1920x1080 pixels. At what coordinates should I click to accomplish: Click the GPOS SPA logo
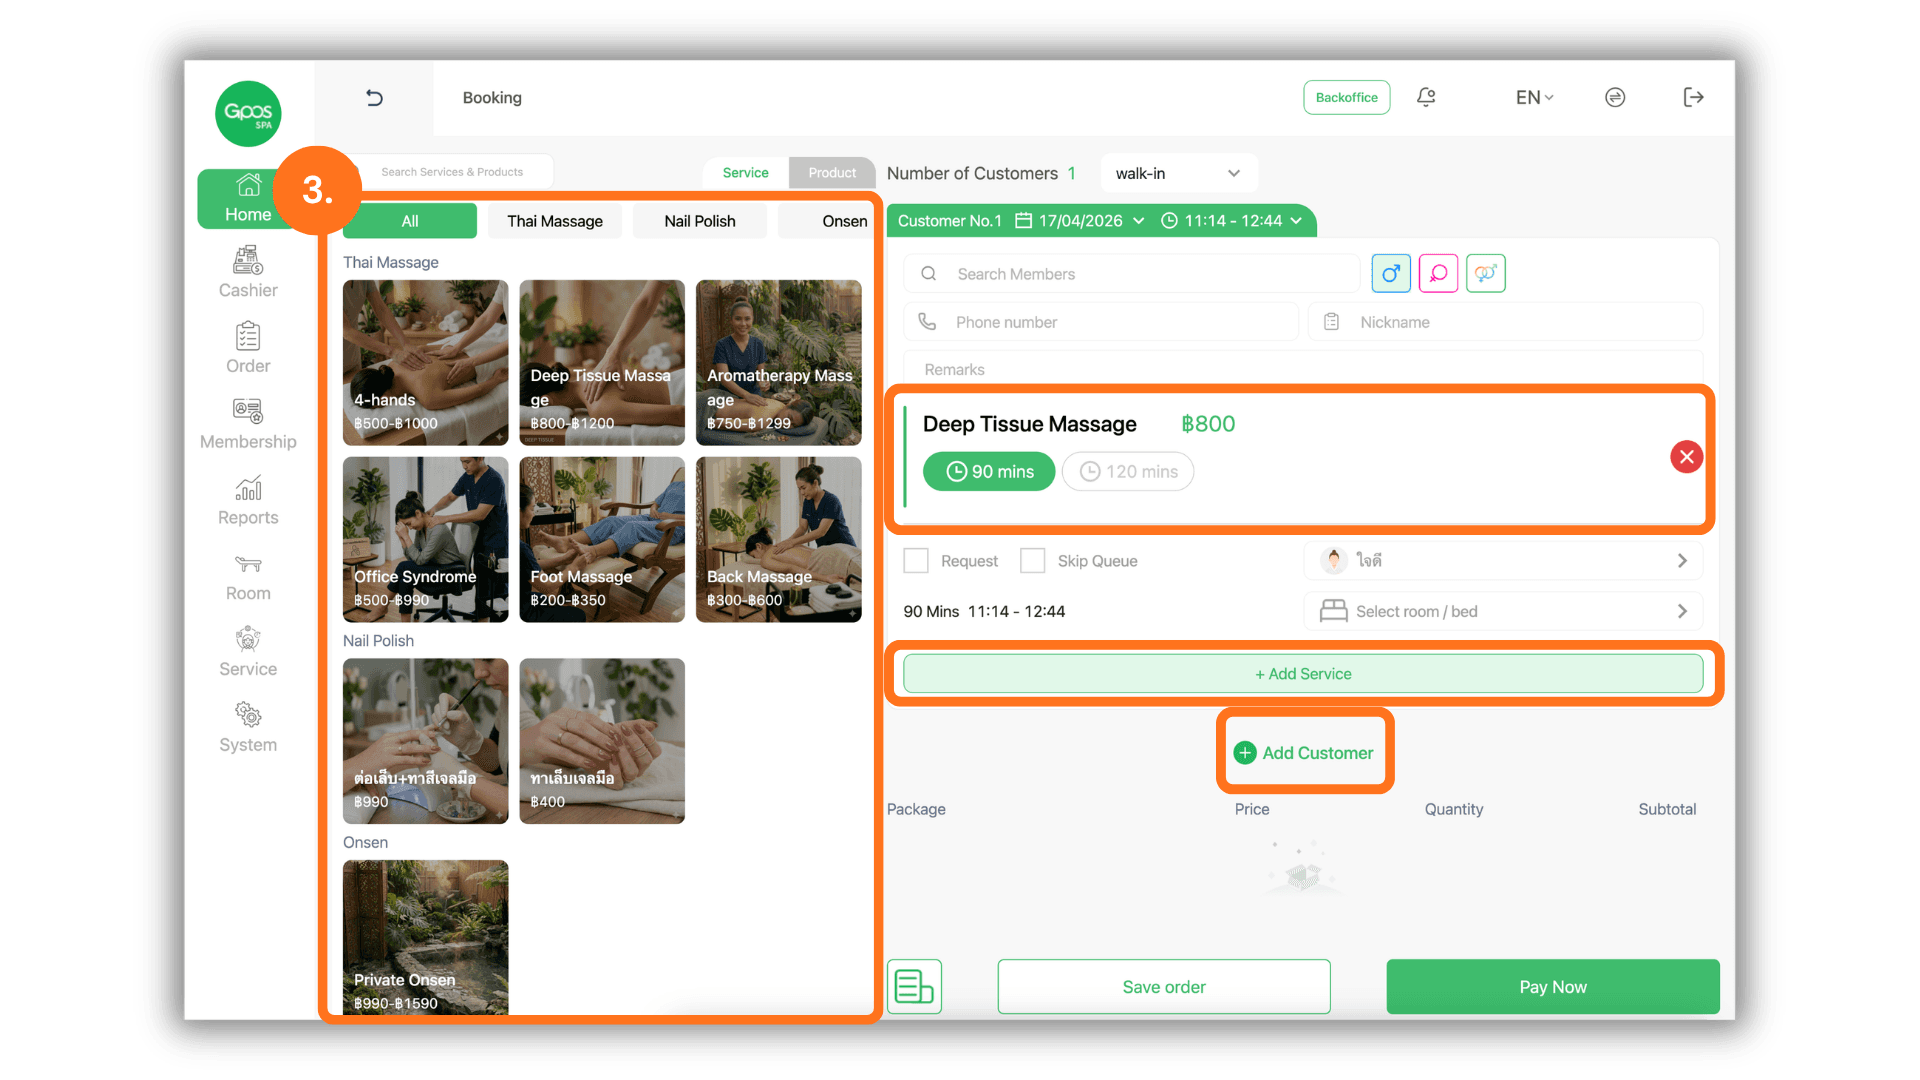click(x=248, y=113)
